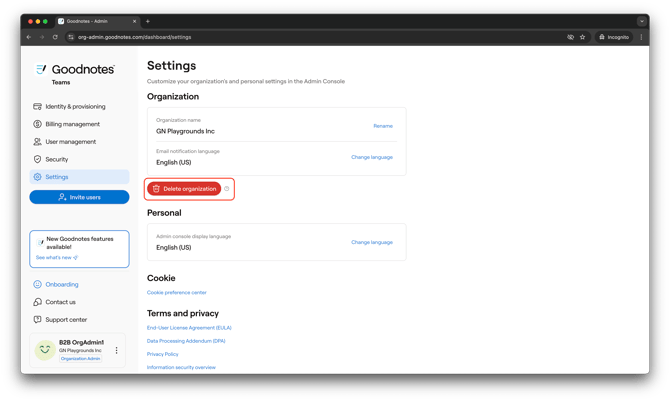Open Identity & provisioning section

[75, 107]
